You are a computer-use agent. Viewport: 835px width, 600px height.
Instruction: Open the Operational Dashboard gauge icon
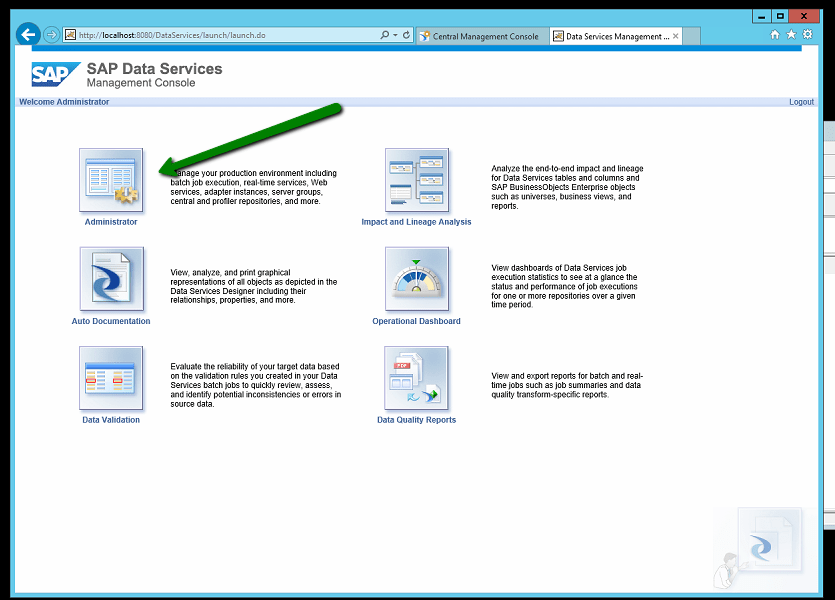coord(416,280)
